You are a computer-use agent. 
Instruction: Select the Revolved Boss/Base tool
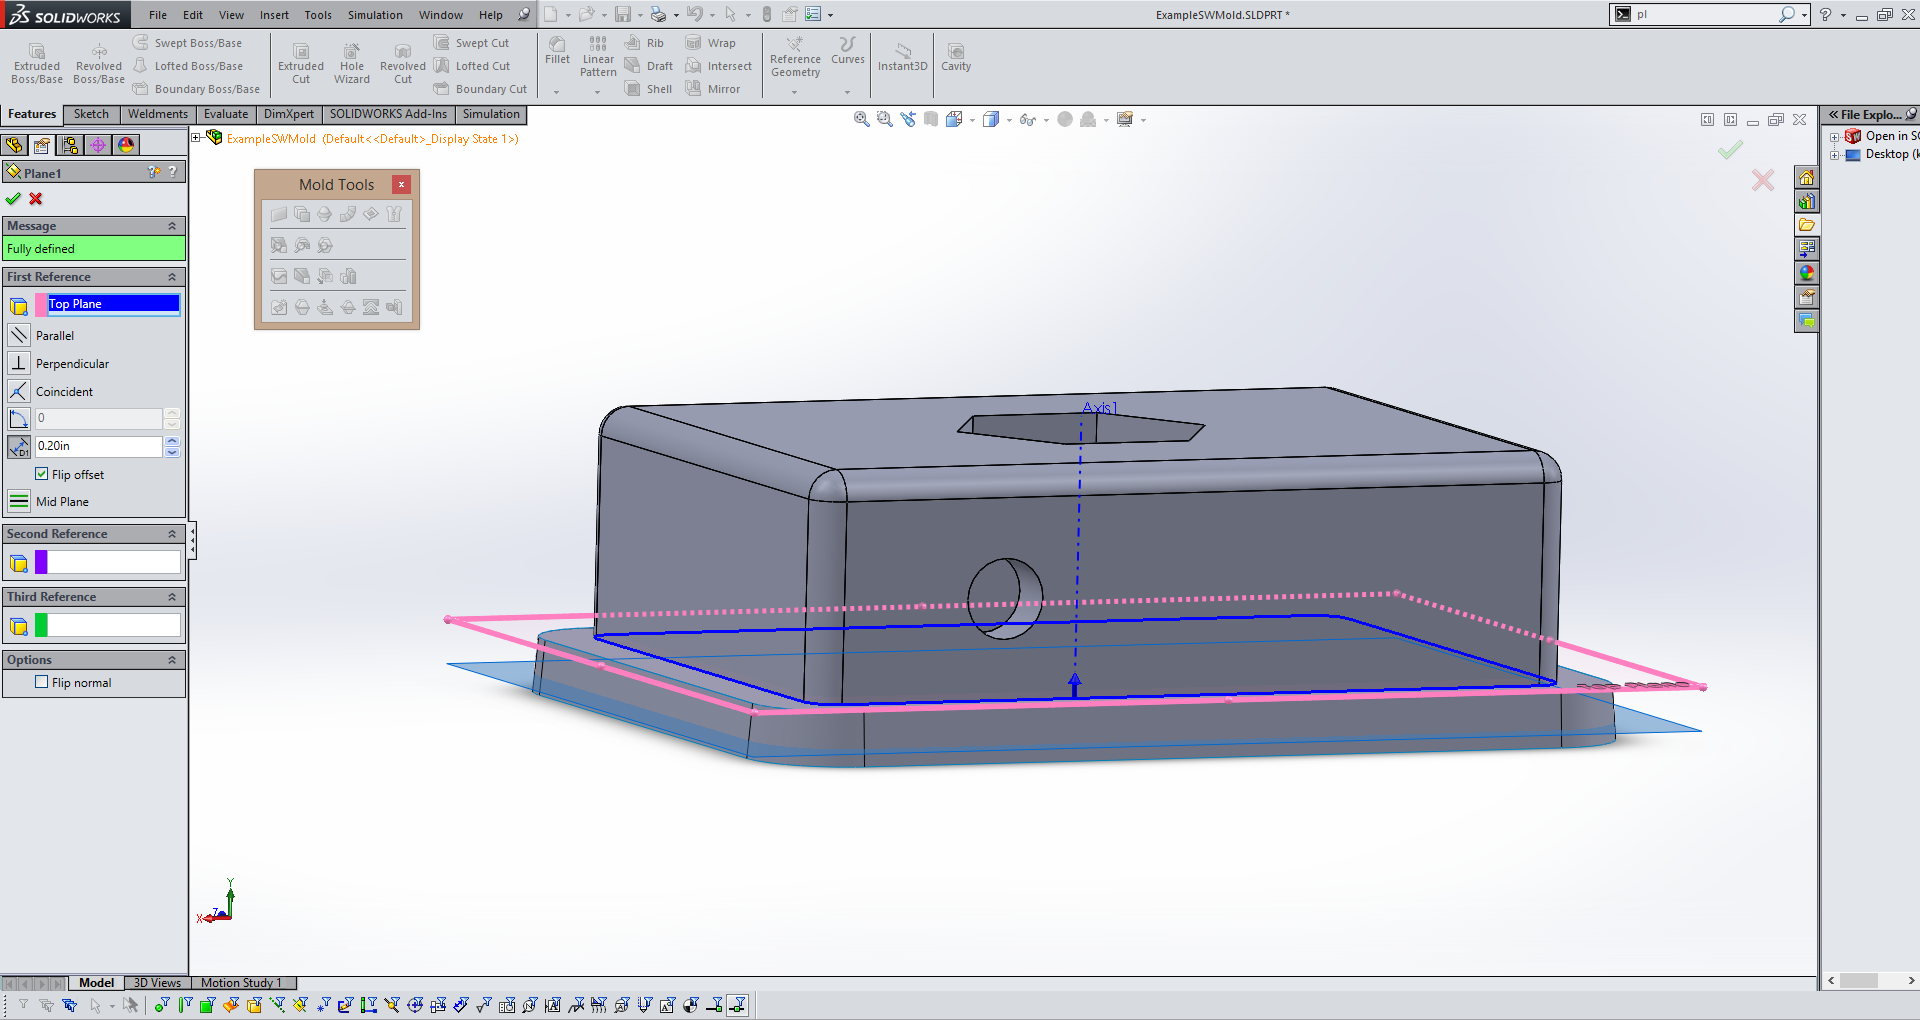[x=99, y=63]
